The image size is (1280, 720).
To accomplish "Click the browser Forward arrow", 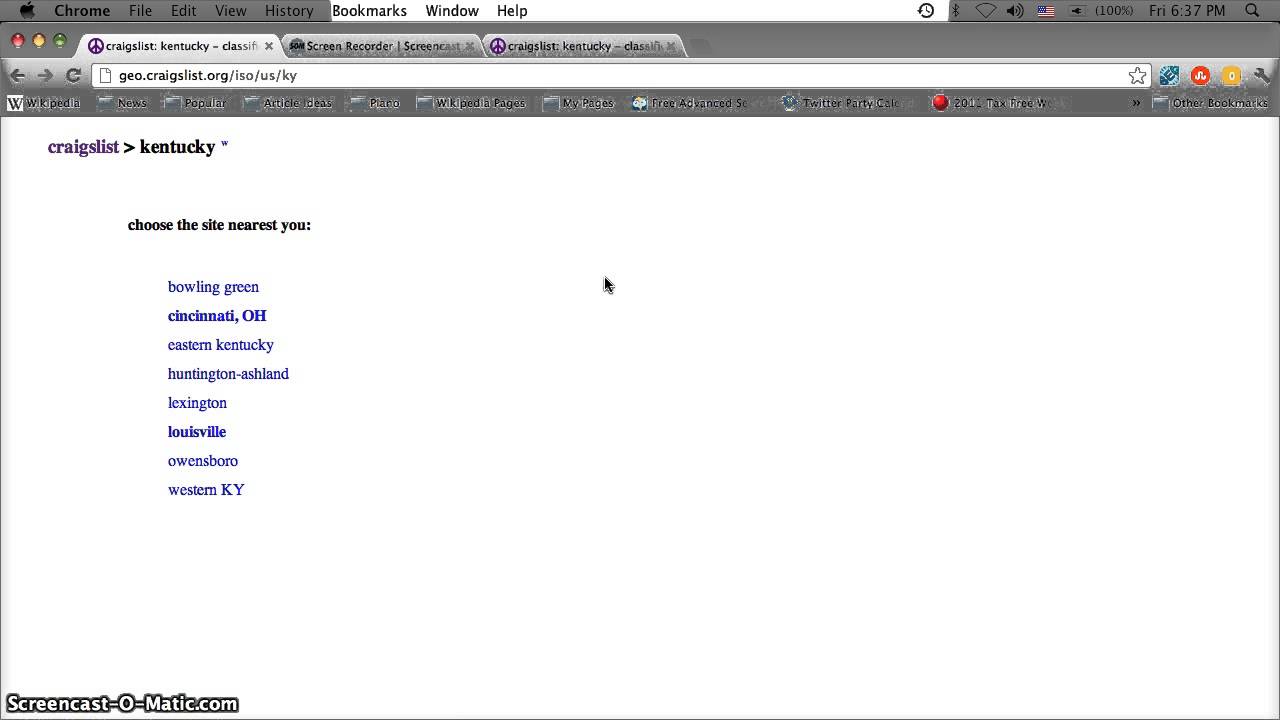I will 45,75.
